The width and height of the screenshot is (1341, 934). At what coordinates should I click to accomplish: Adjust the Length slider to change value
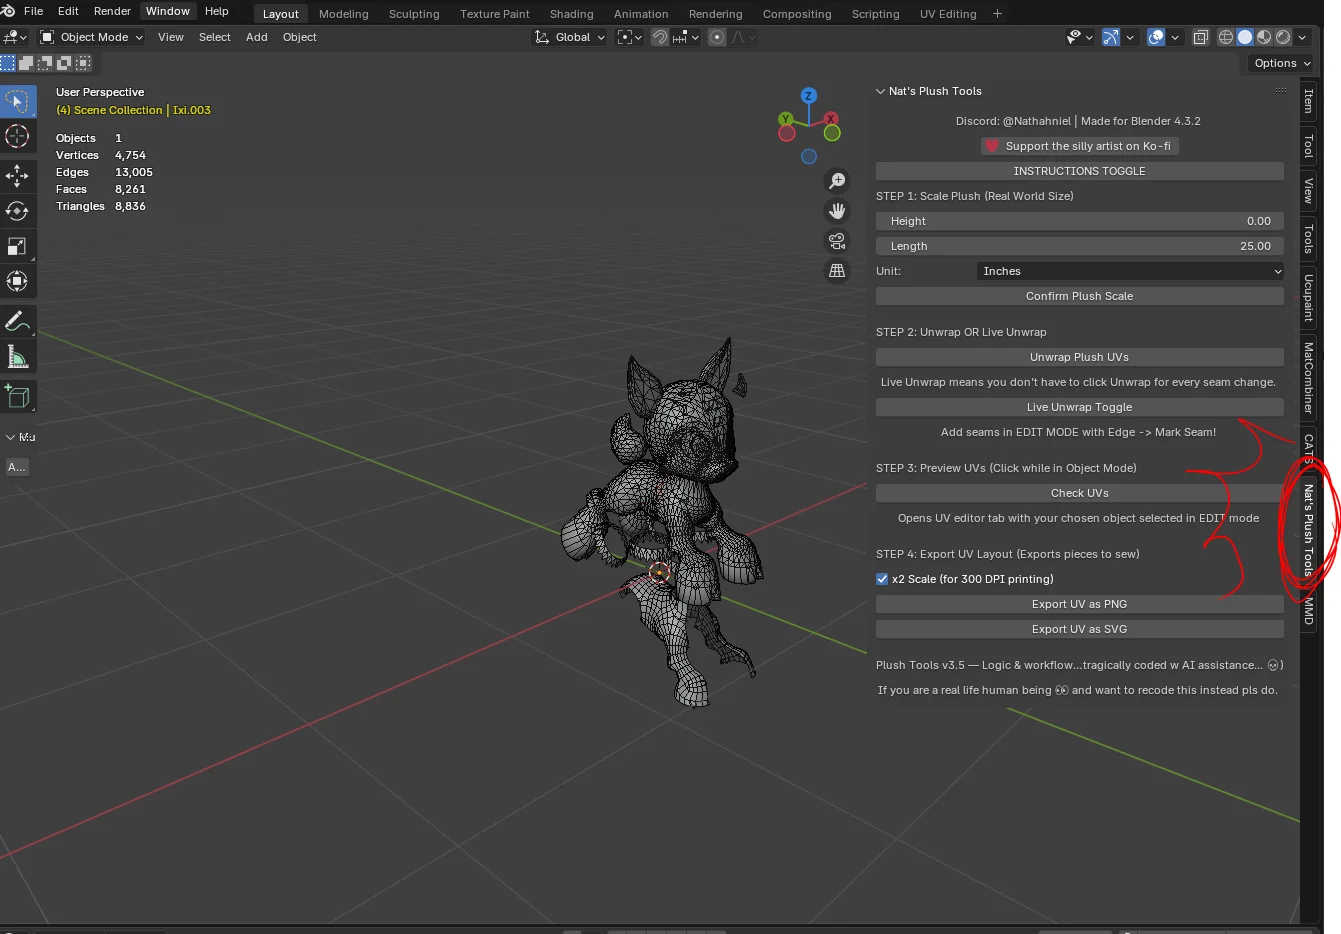(x=1079, y=245)
